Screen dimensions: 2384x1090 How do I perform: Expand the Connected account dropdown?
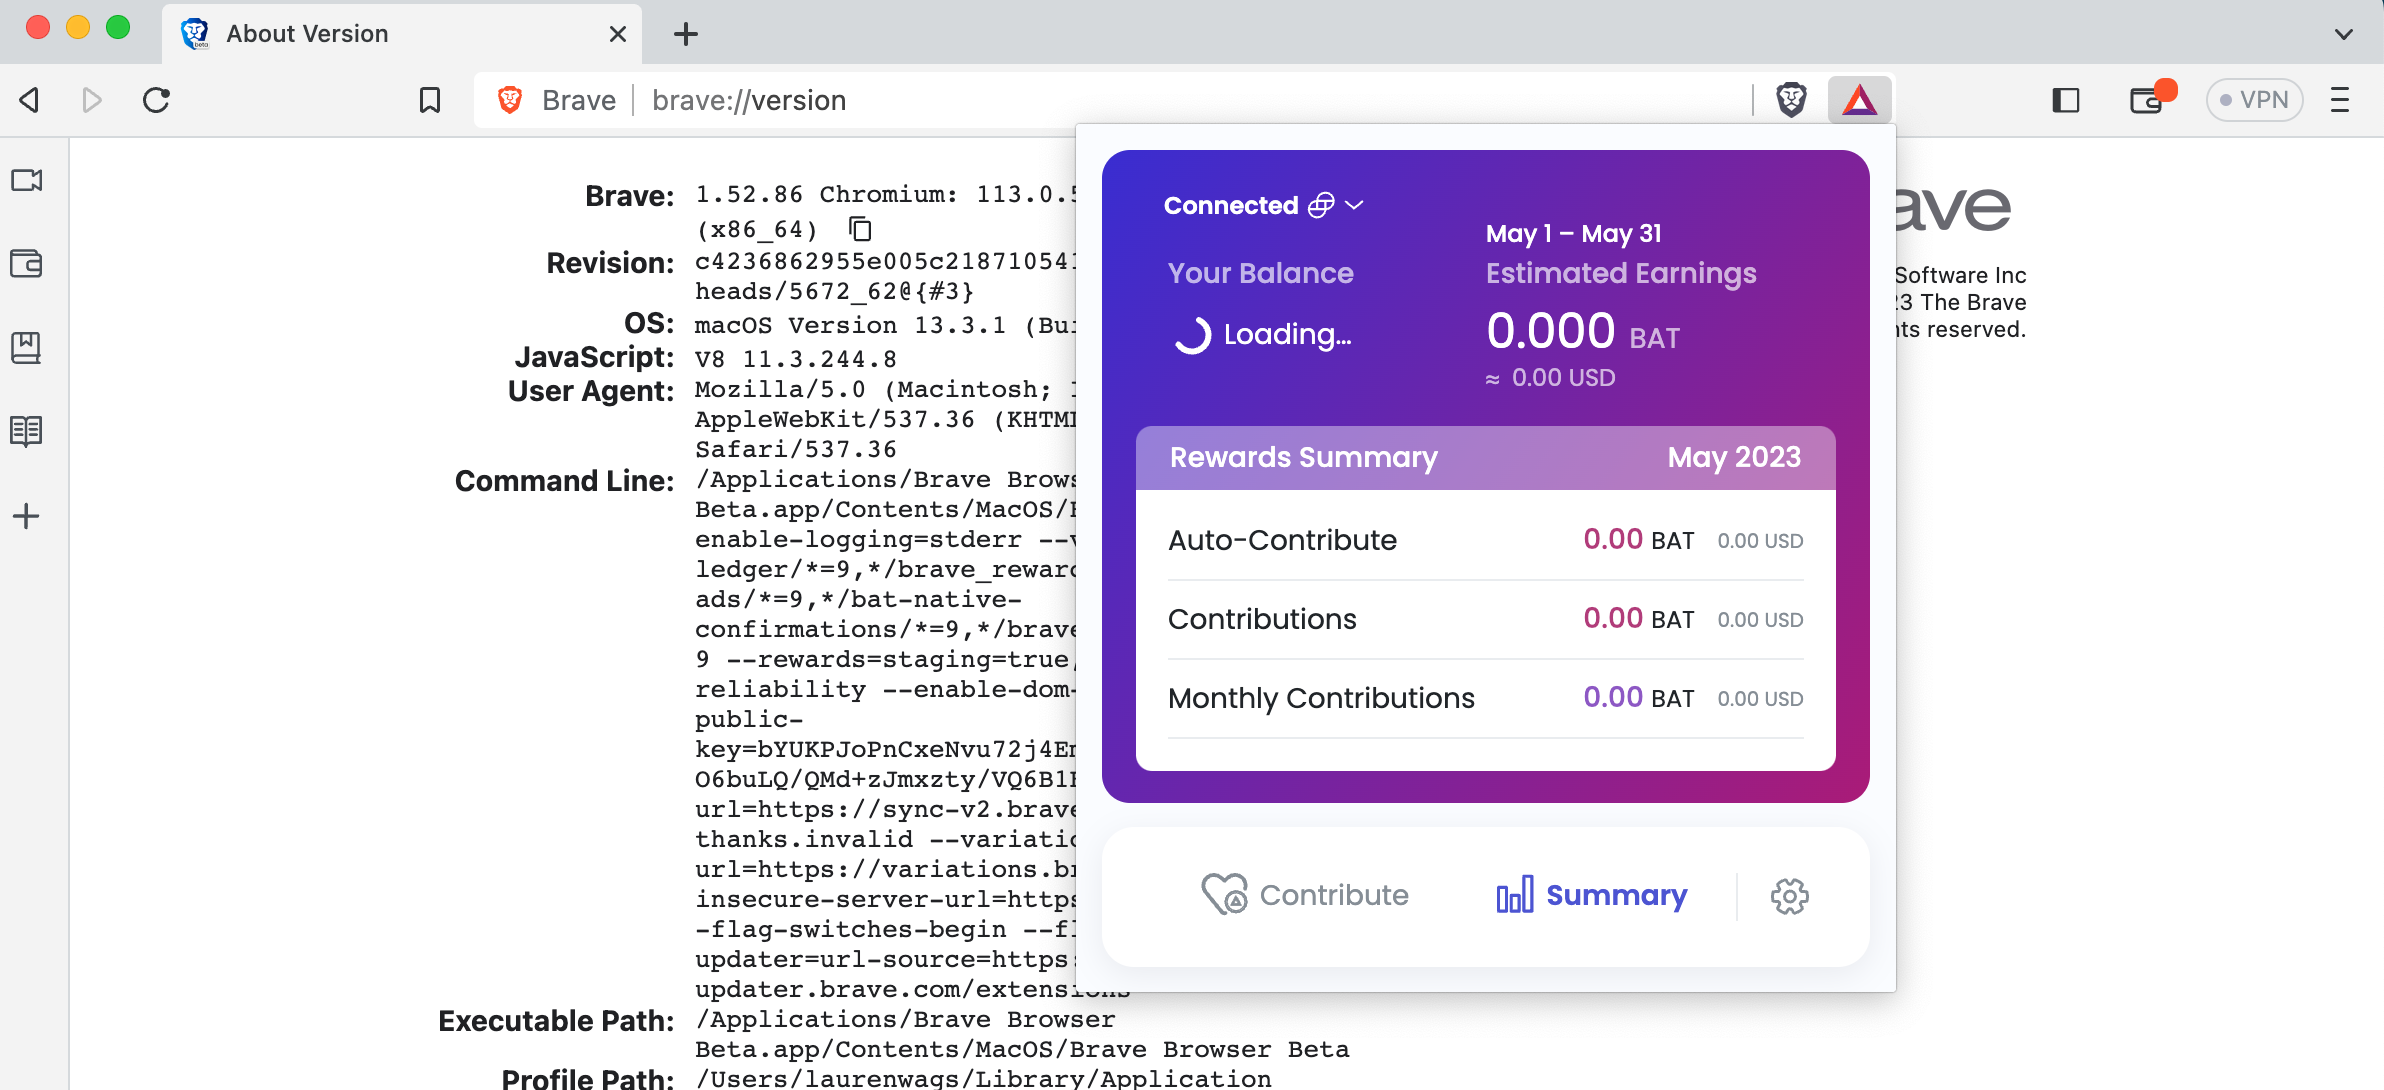click(1355, 205)
